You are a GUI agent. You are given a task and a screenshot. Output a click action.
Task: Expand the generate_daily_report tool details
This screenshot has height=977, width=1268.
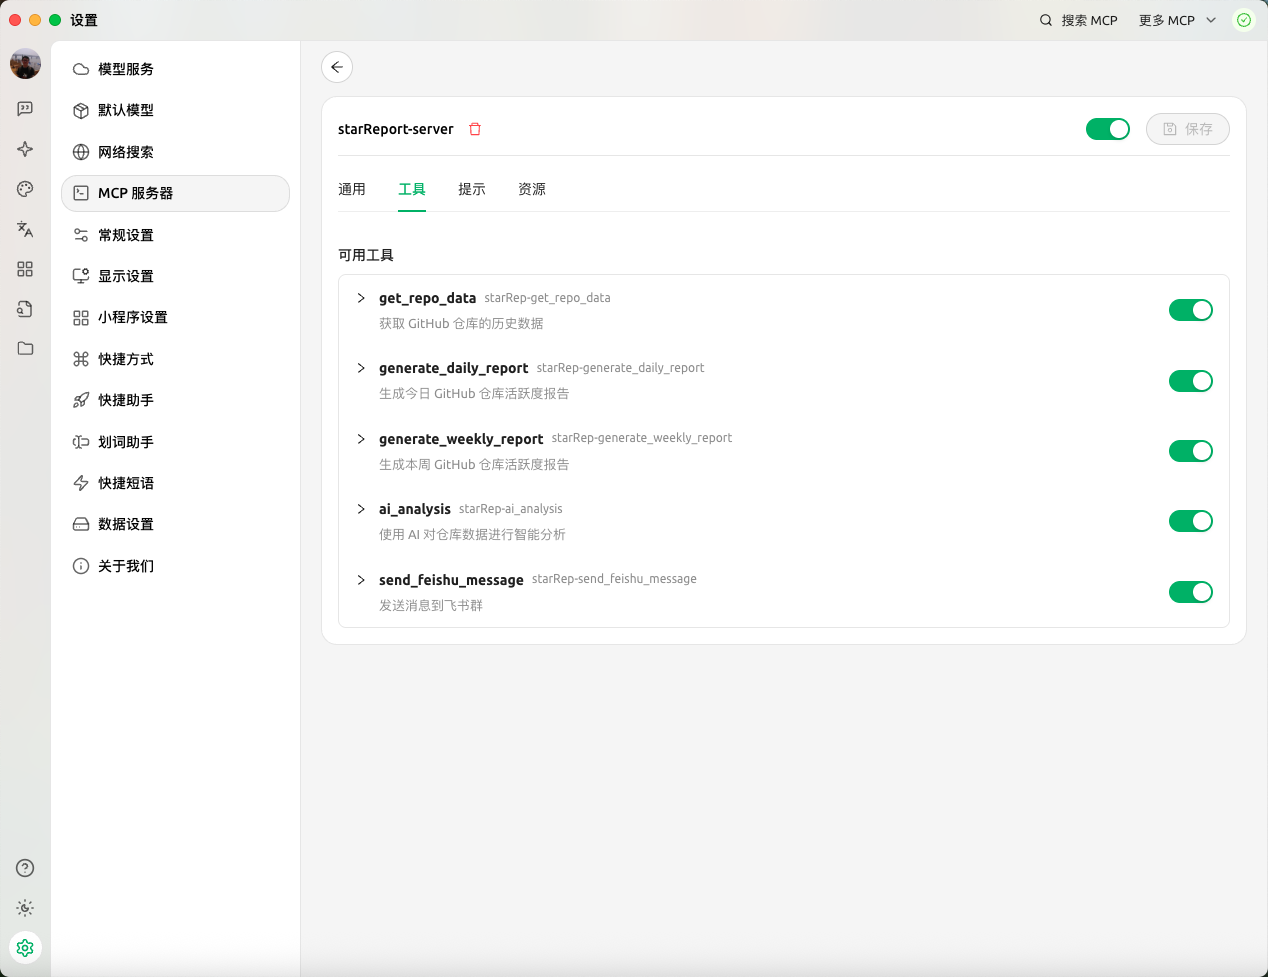[361, 368]
